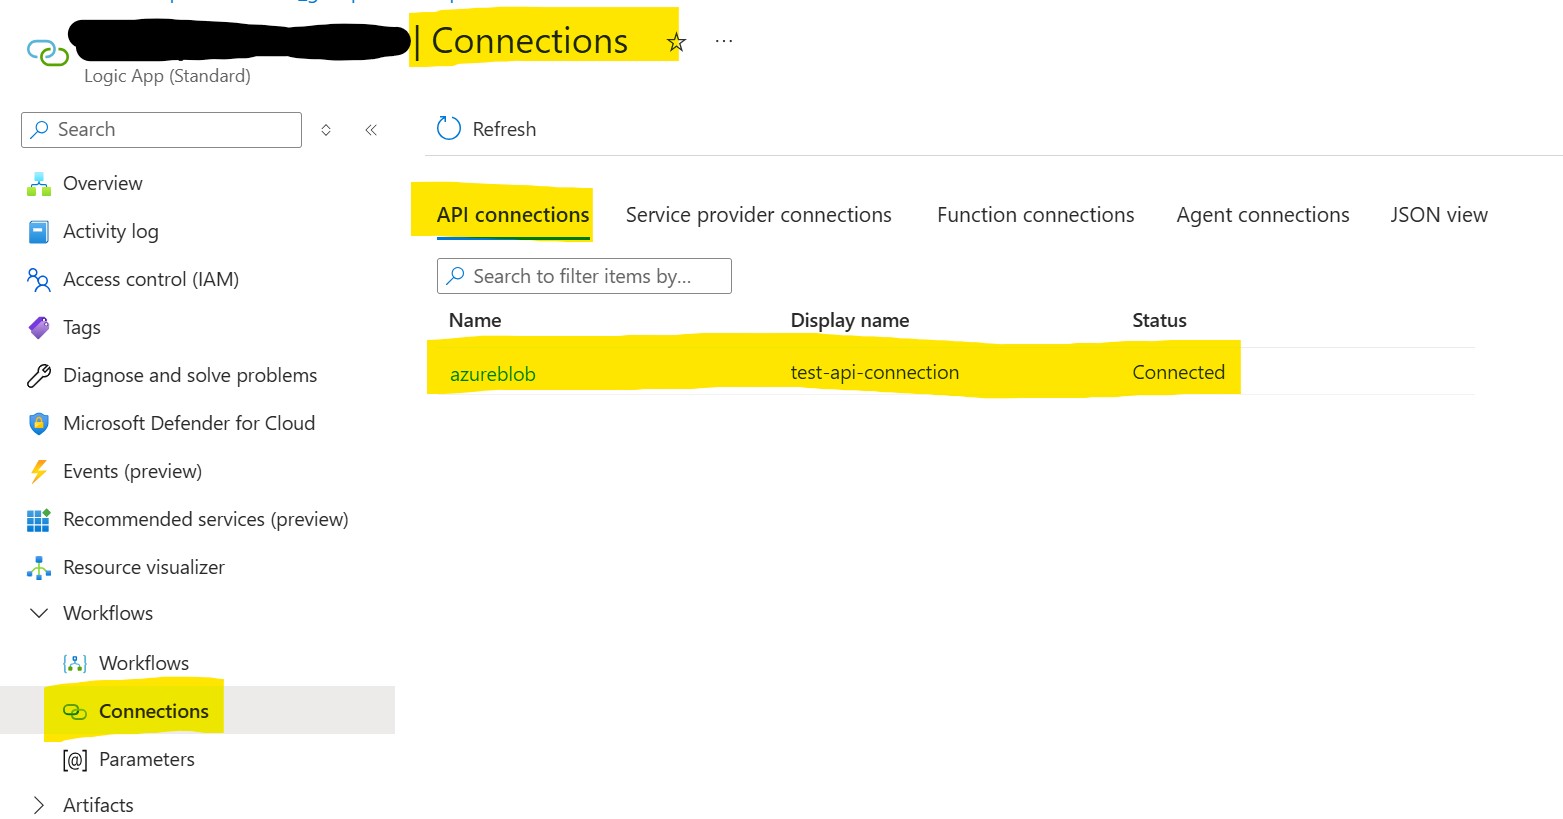Click the Activity log icon
The width and height of the screenshot is (1563, 819).
point(38,232)
